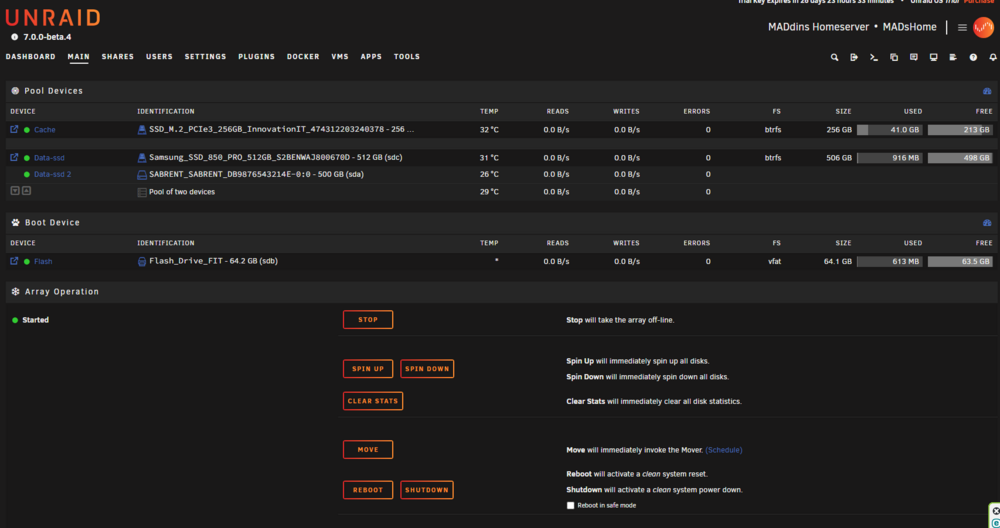Expand pool rows with the up-arrow toggle

(26, 191)
